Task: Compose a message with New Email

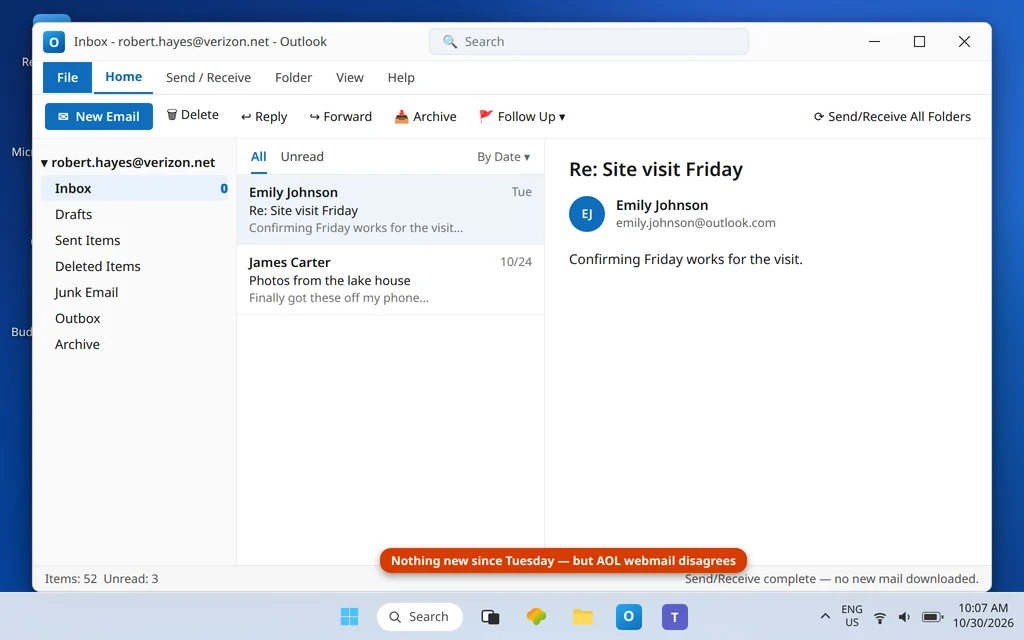Action: coord(99,116)
